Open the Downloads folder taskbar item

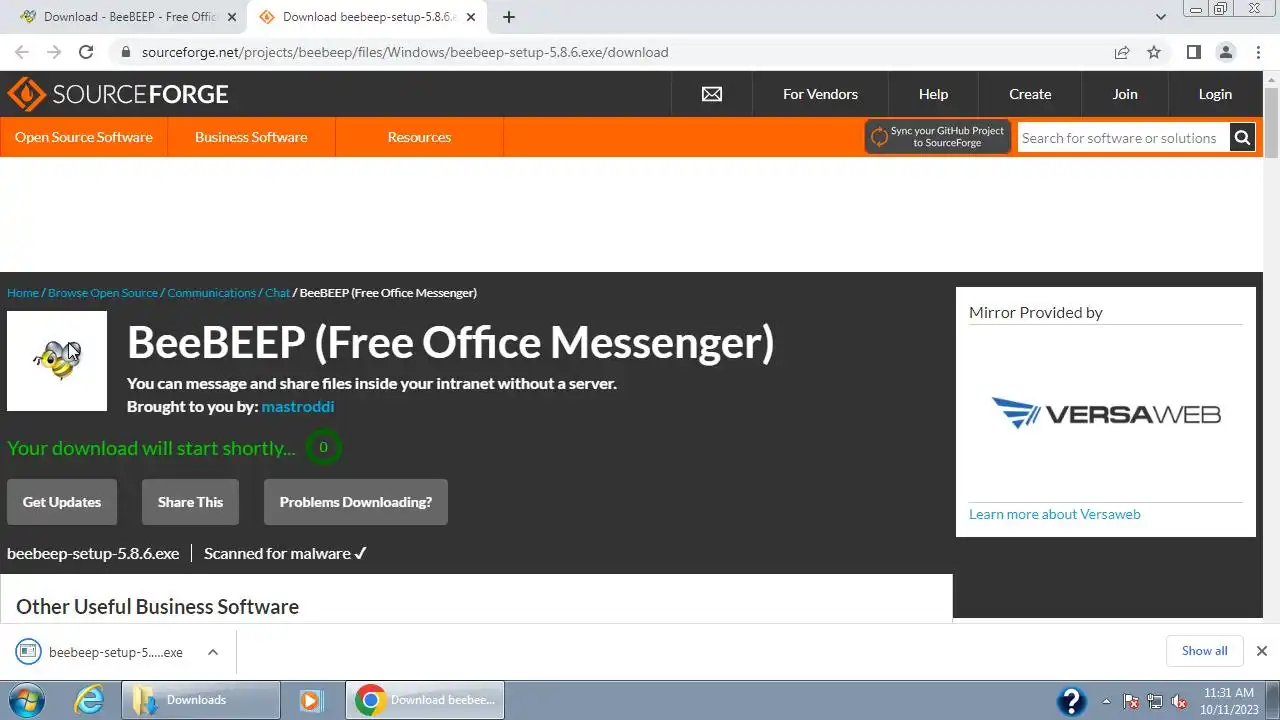200,700
